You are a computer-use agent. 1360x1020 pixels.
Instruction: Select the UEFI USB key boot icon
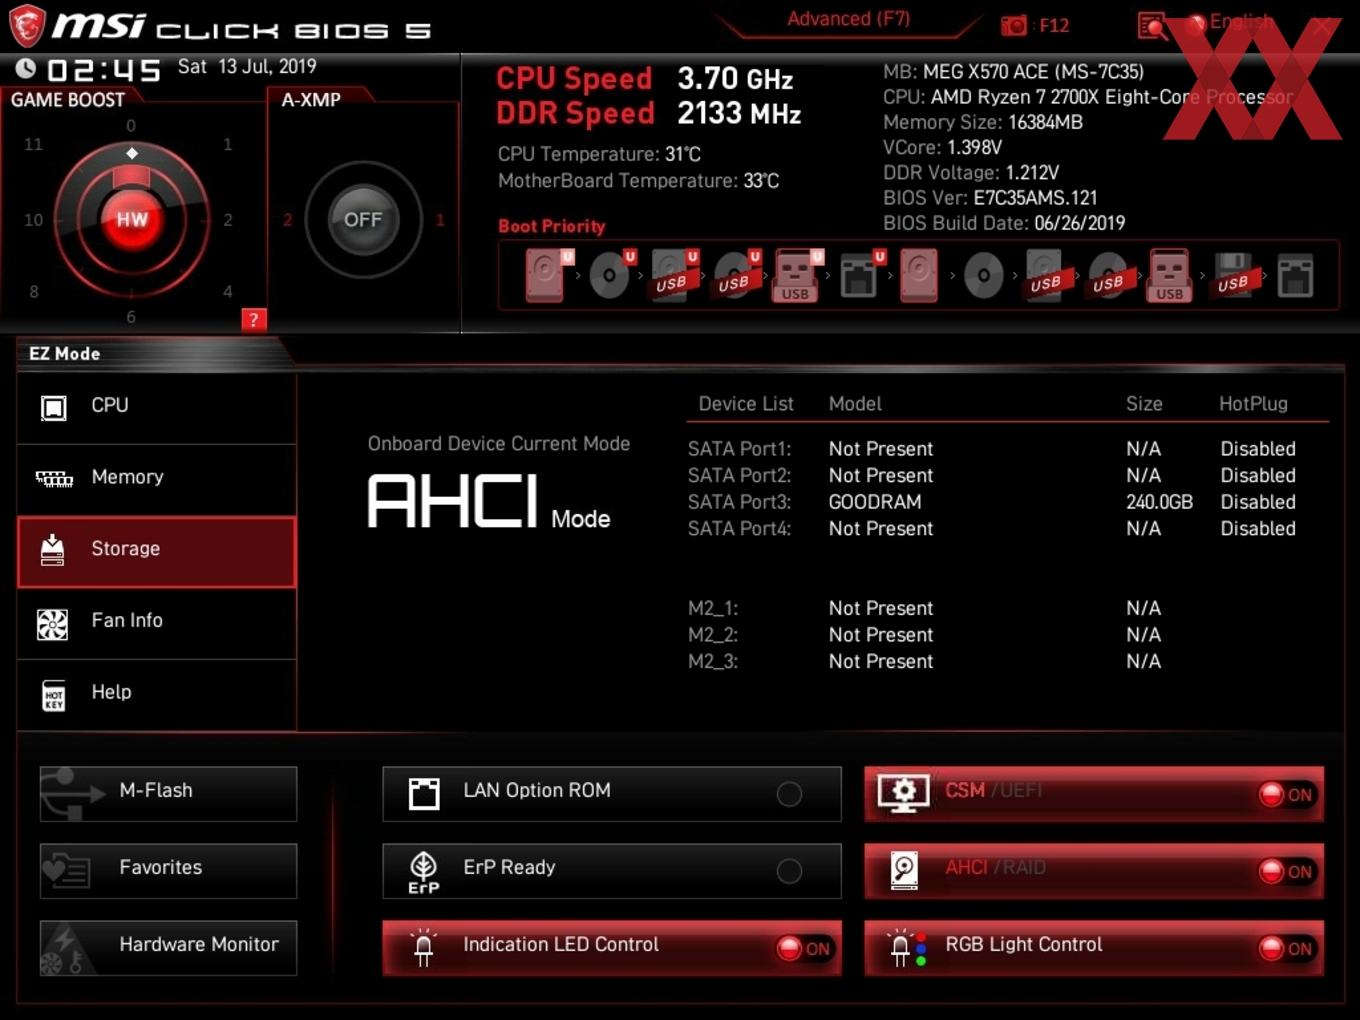click(x=797, y=275)
